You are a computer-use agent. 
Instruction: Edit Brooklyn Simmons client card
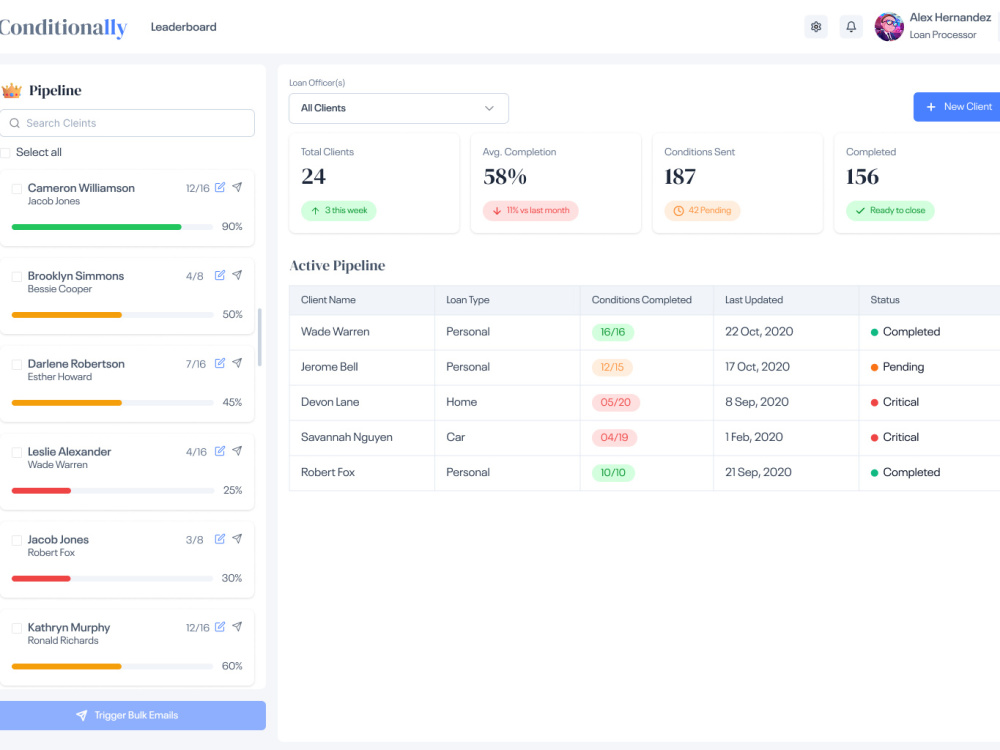coord(220,276)
